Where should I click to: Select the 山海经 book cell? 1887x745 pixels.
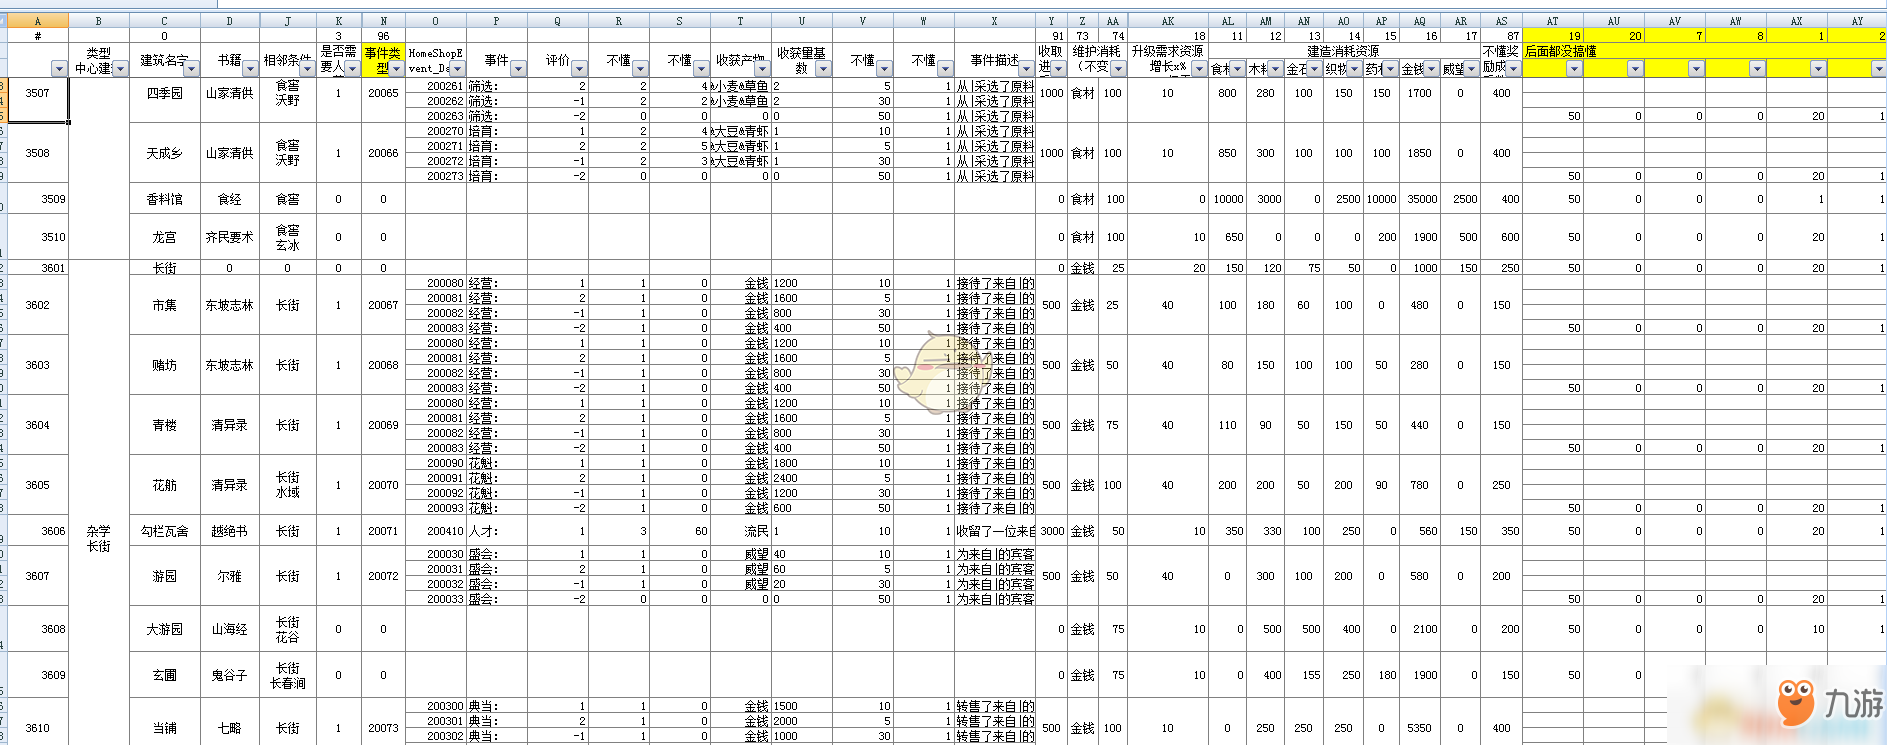click(230, 629)
